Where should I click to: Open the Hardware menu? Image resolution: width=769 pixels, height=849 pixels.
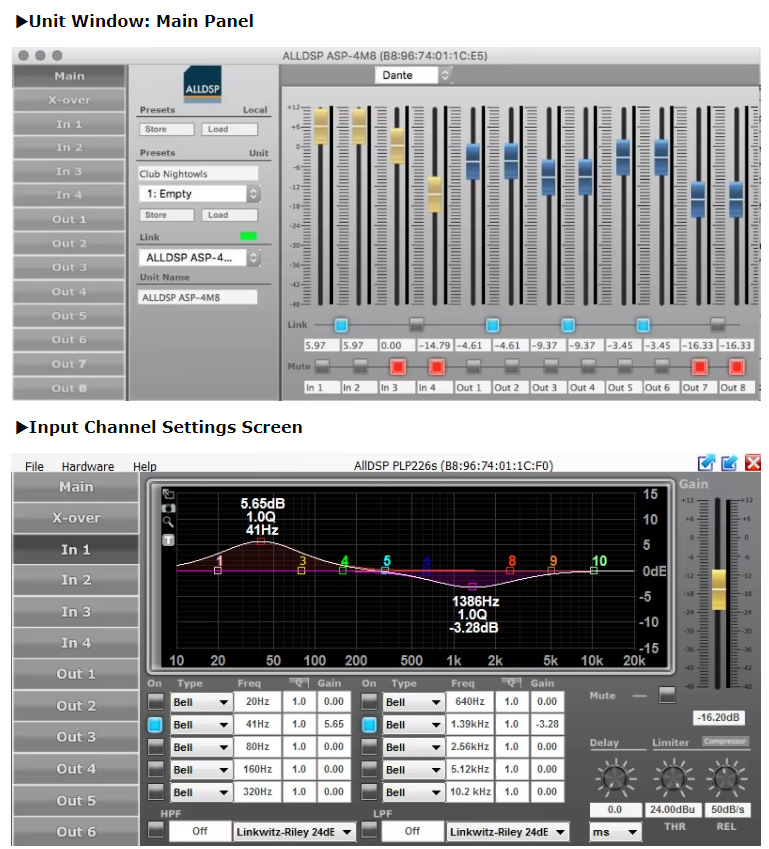pyautogui.click(x=88, y=466)
